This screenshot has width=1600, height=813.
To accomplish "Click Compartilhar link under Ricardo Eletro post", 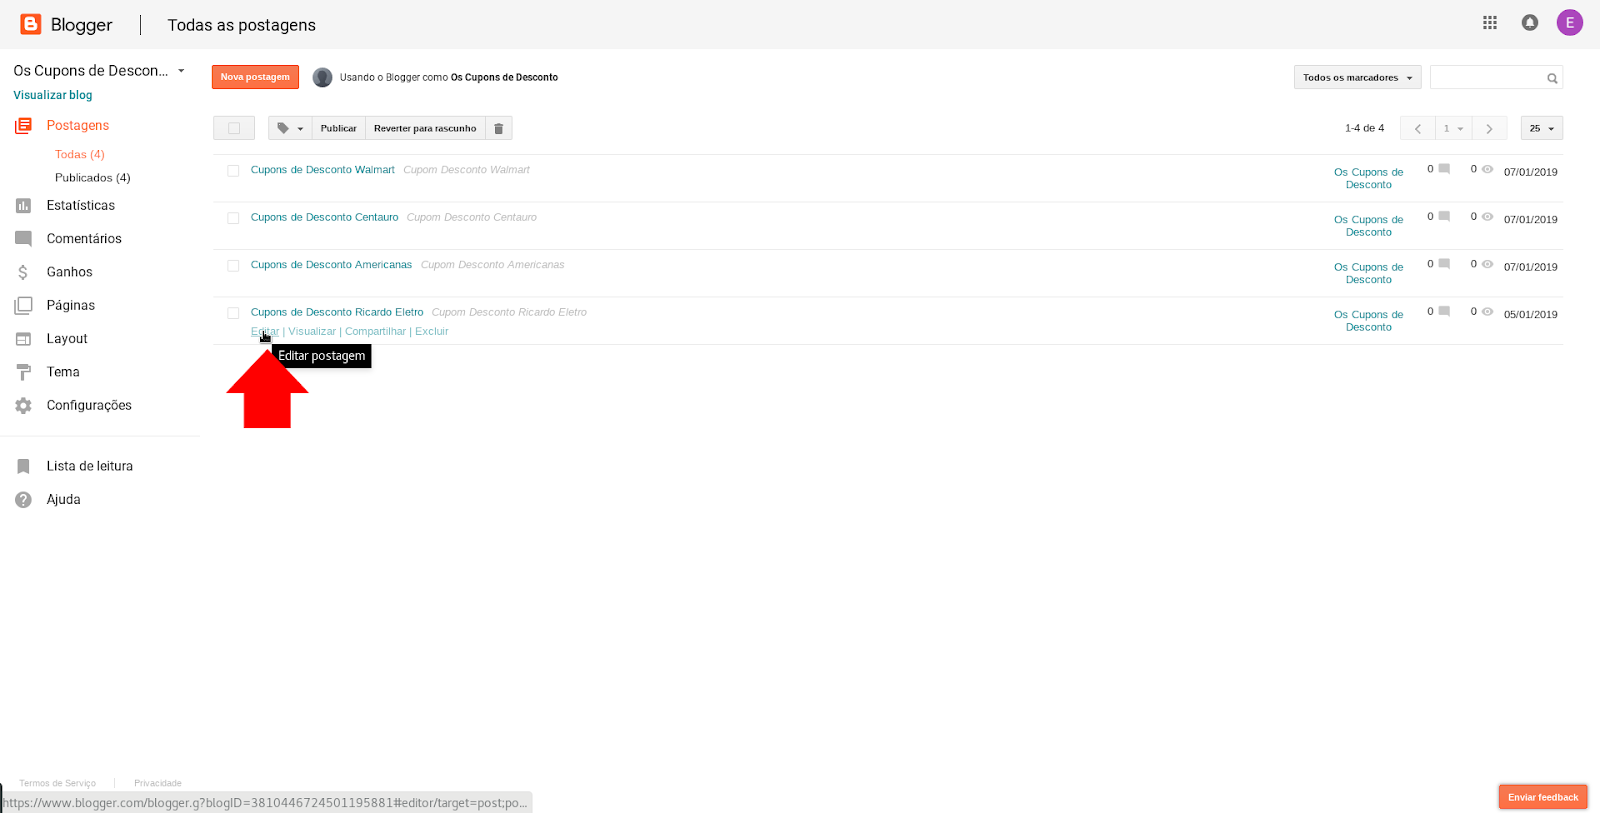I will 376,331.
